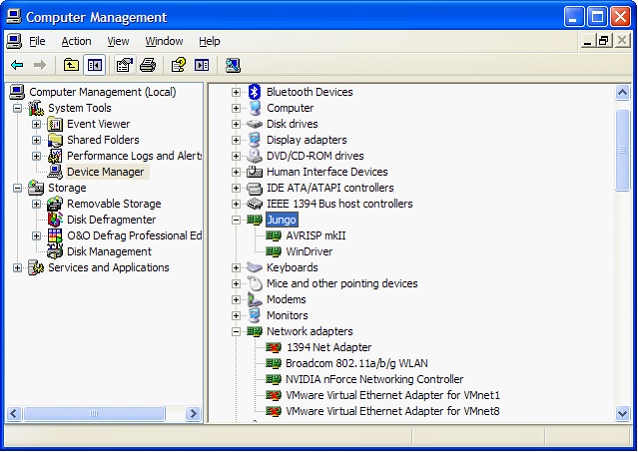The height and width of the screenshot is (452, 638).
Task: Click the Shared Folders icon
Action: (55, 140)
